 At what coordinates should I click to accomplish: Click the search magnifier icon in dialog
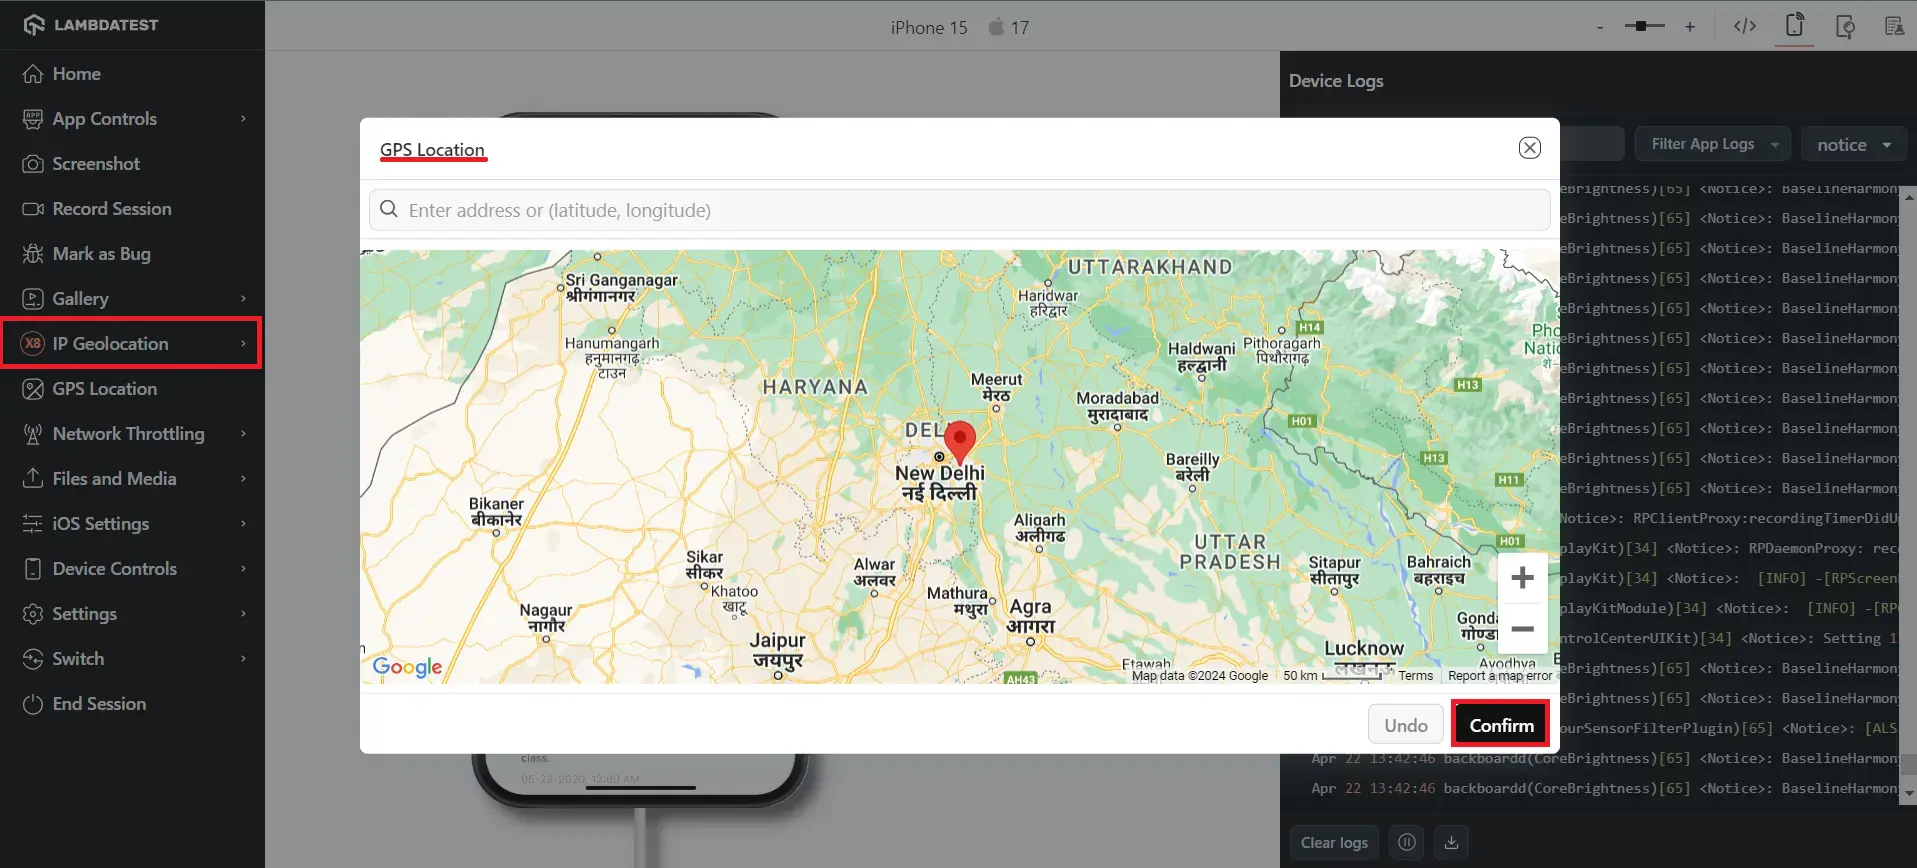coord(389,210)
